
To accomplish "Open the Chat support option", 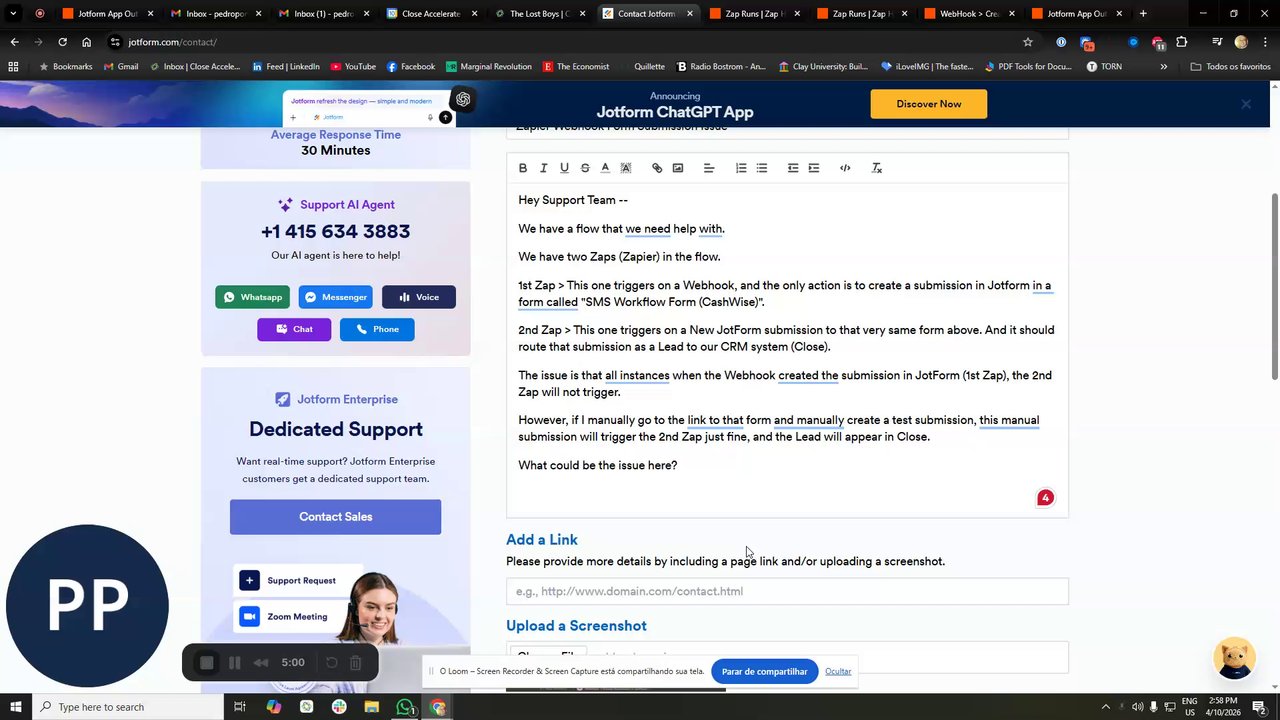I will (294, 329).
